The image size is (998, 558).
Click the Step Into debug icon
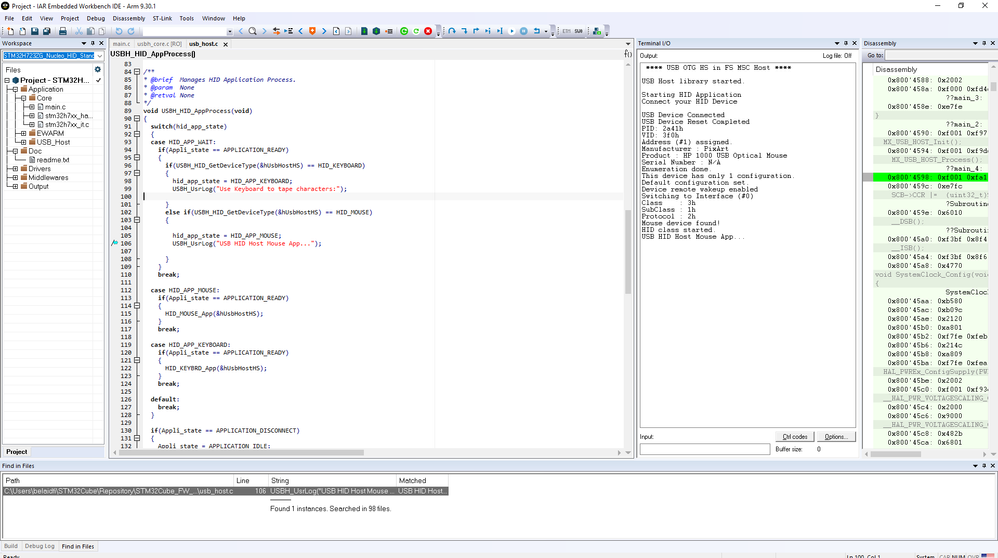pos(464,31)
